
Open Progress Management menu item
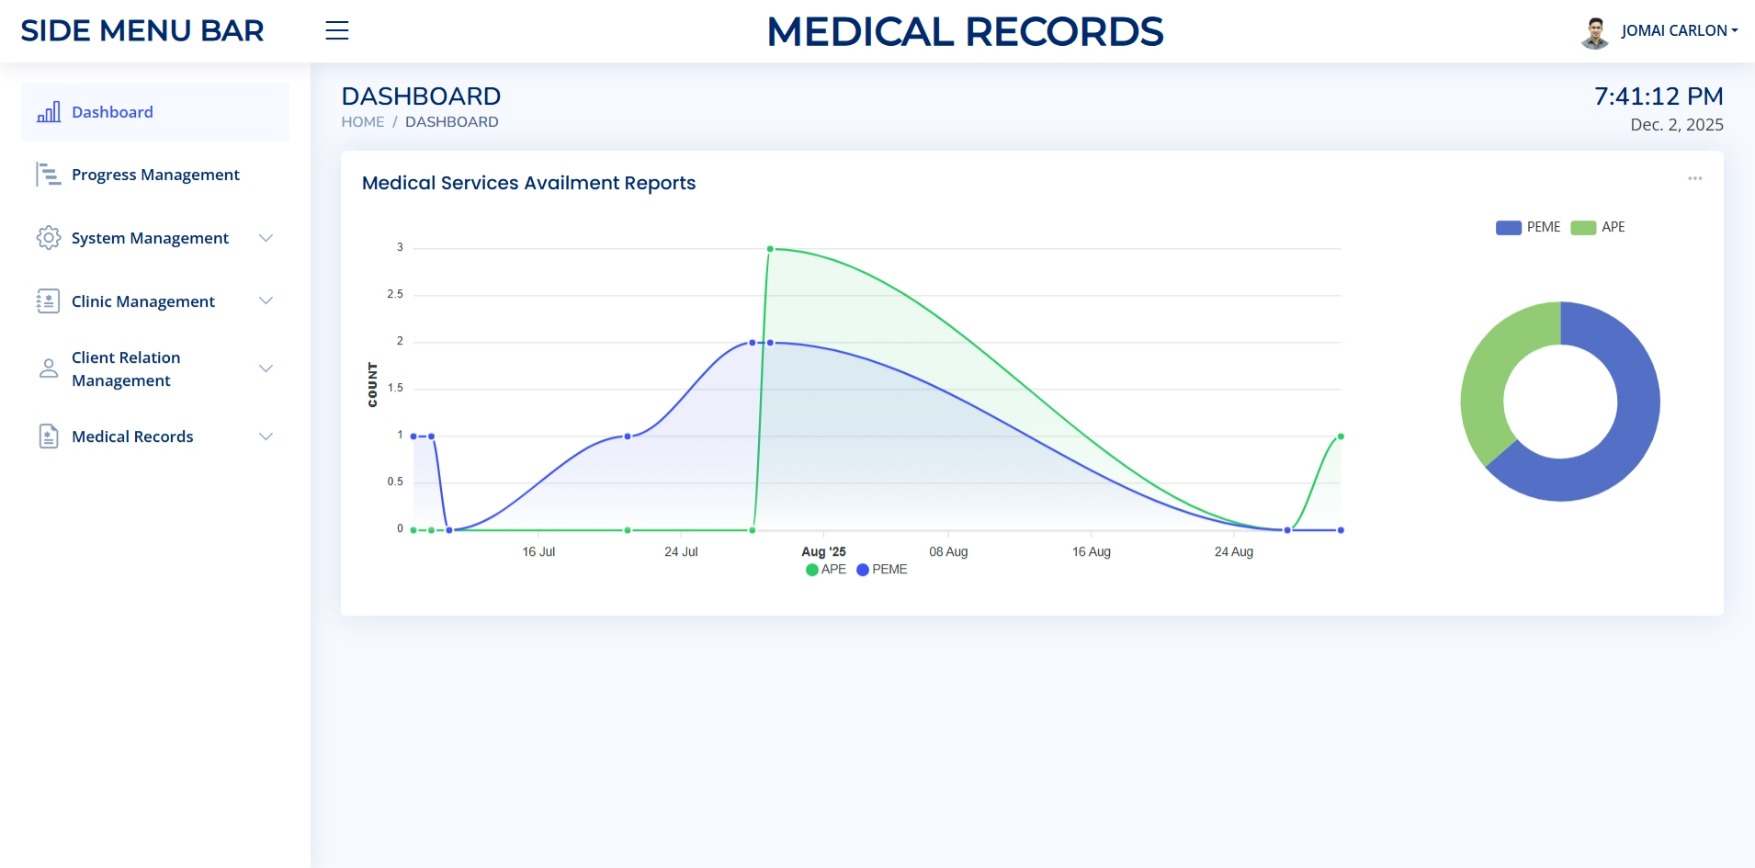pyautogui.click(x=155, y=175)
